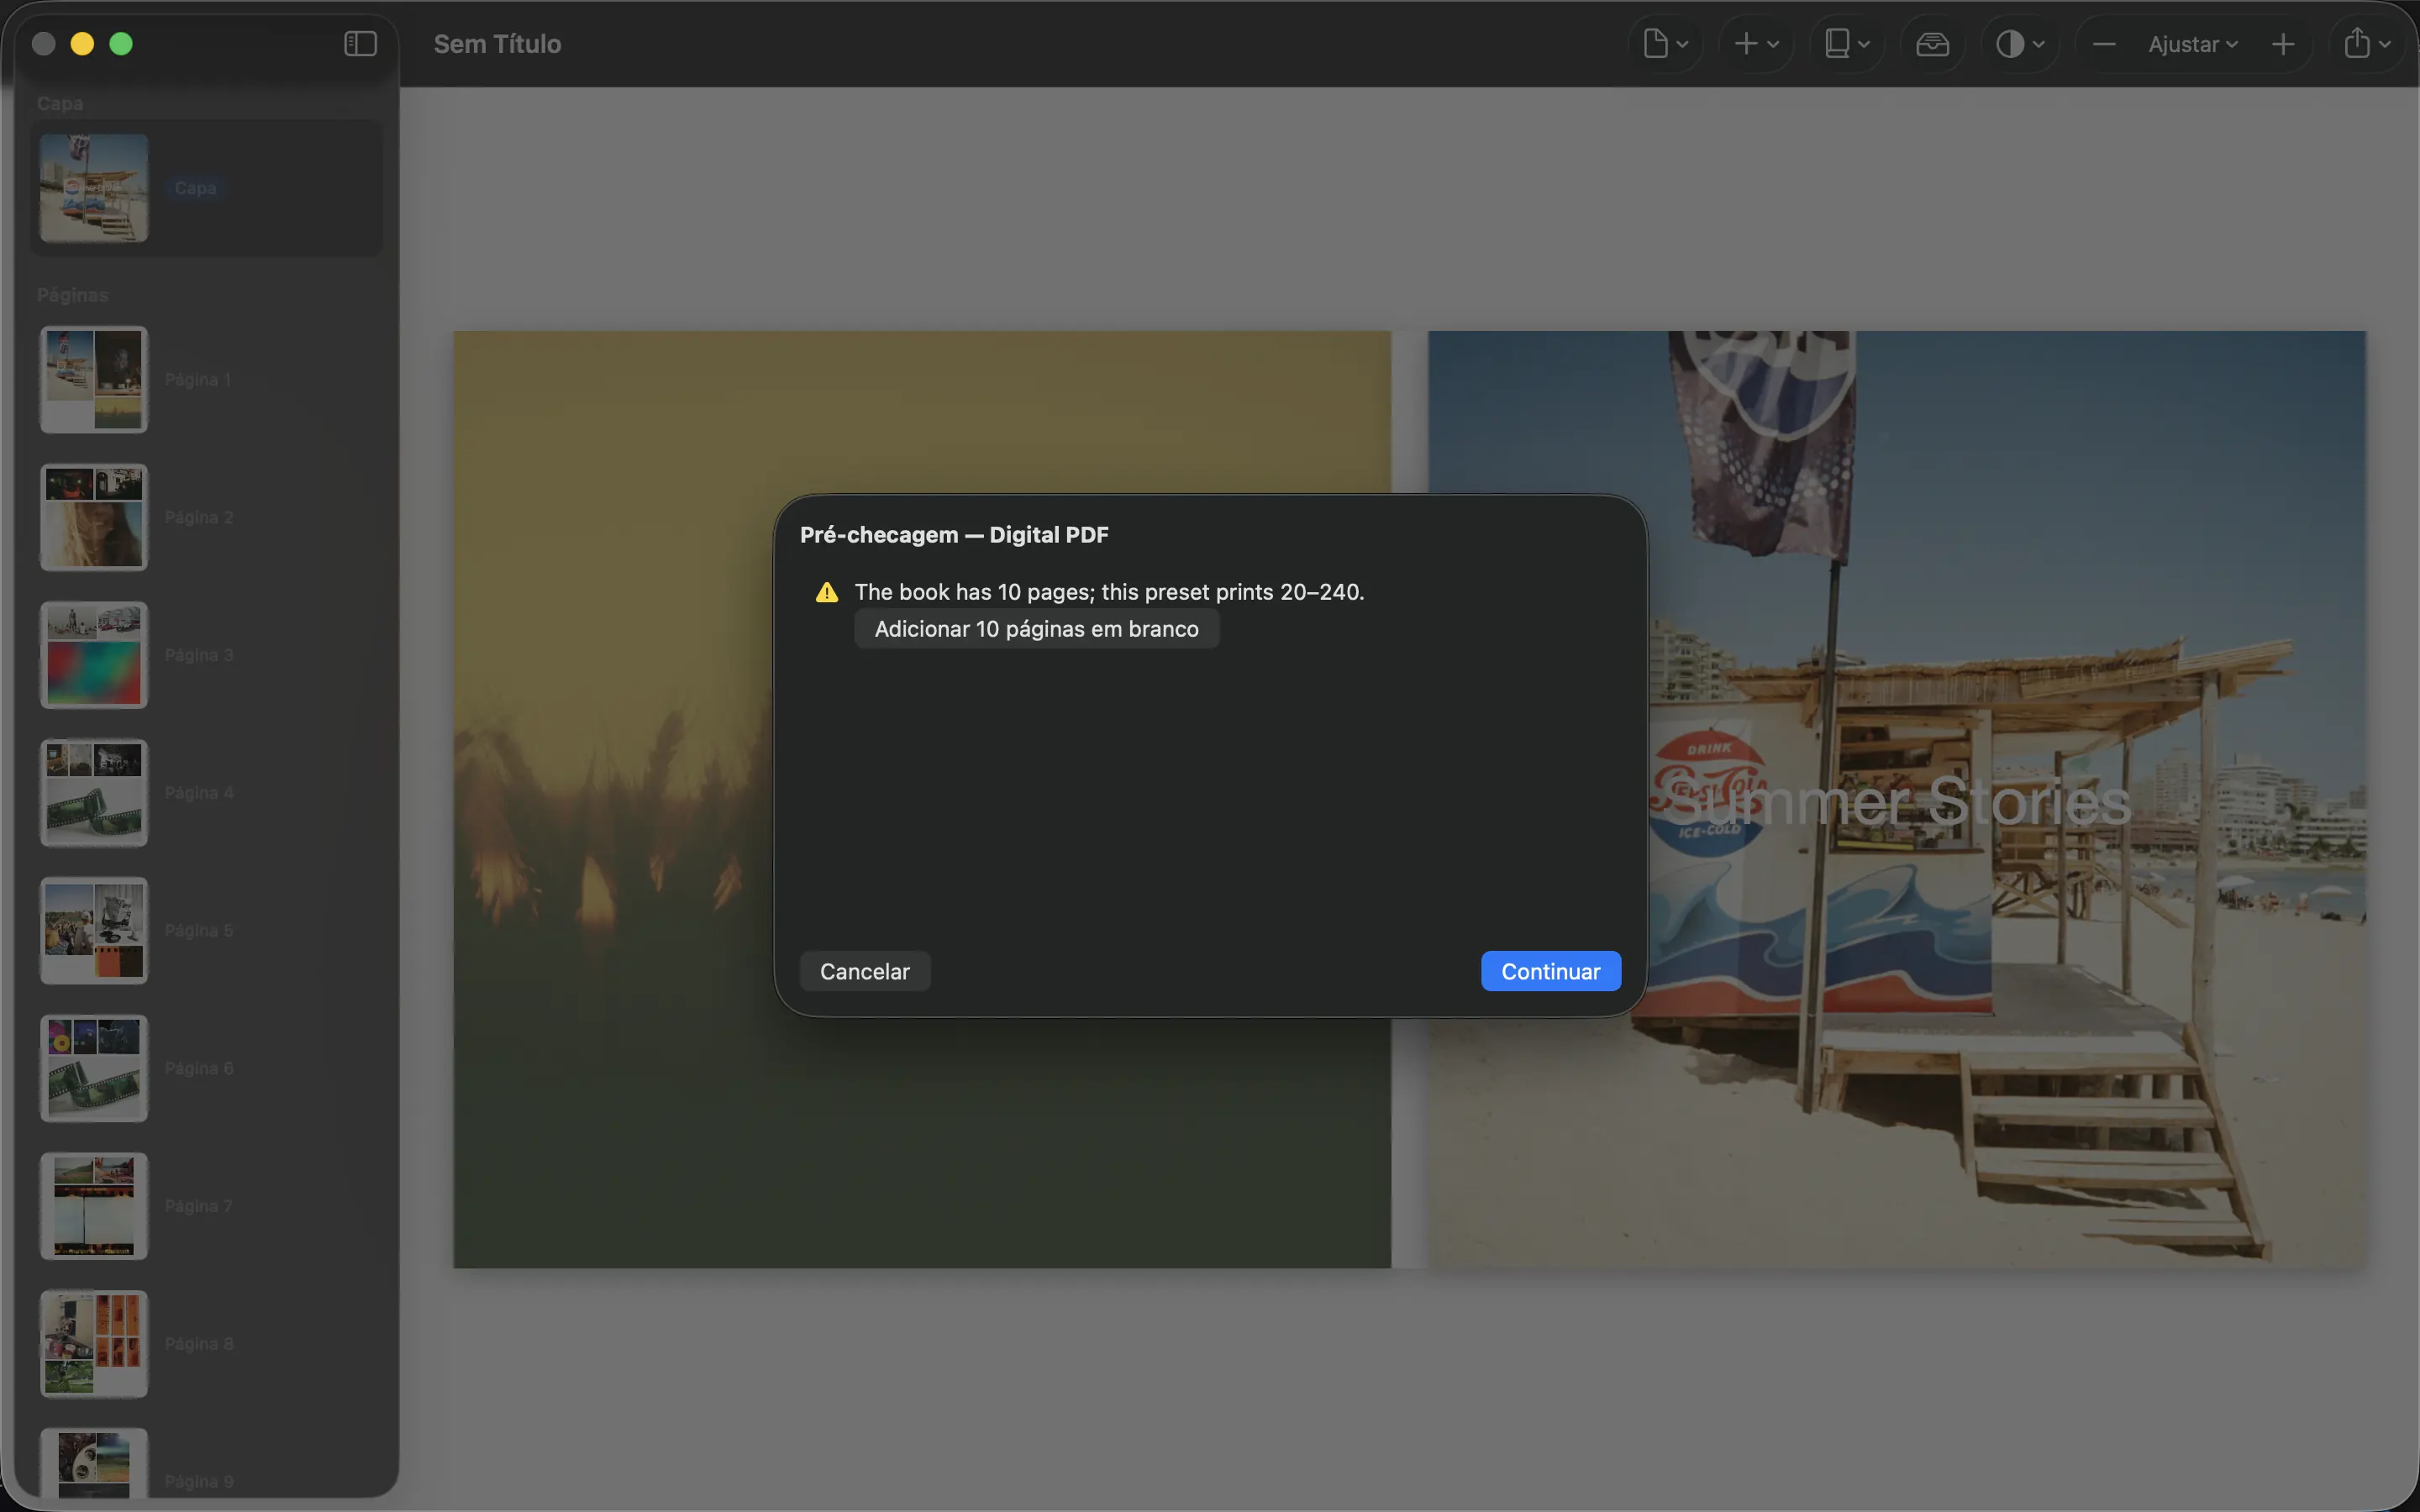This screenshot has width=2420, height=1512.
Task: Open the share export icon
Action: 2367,44
